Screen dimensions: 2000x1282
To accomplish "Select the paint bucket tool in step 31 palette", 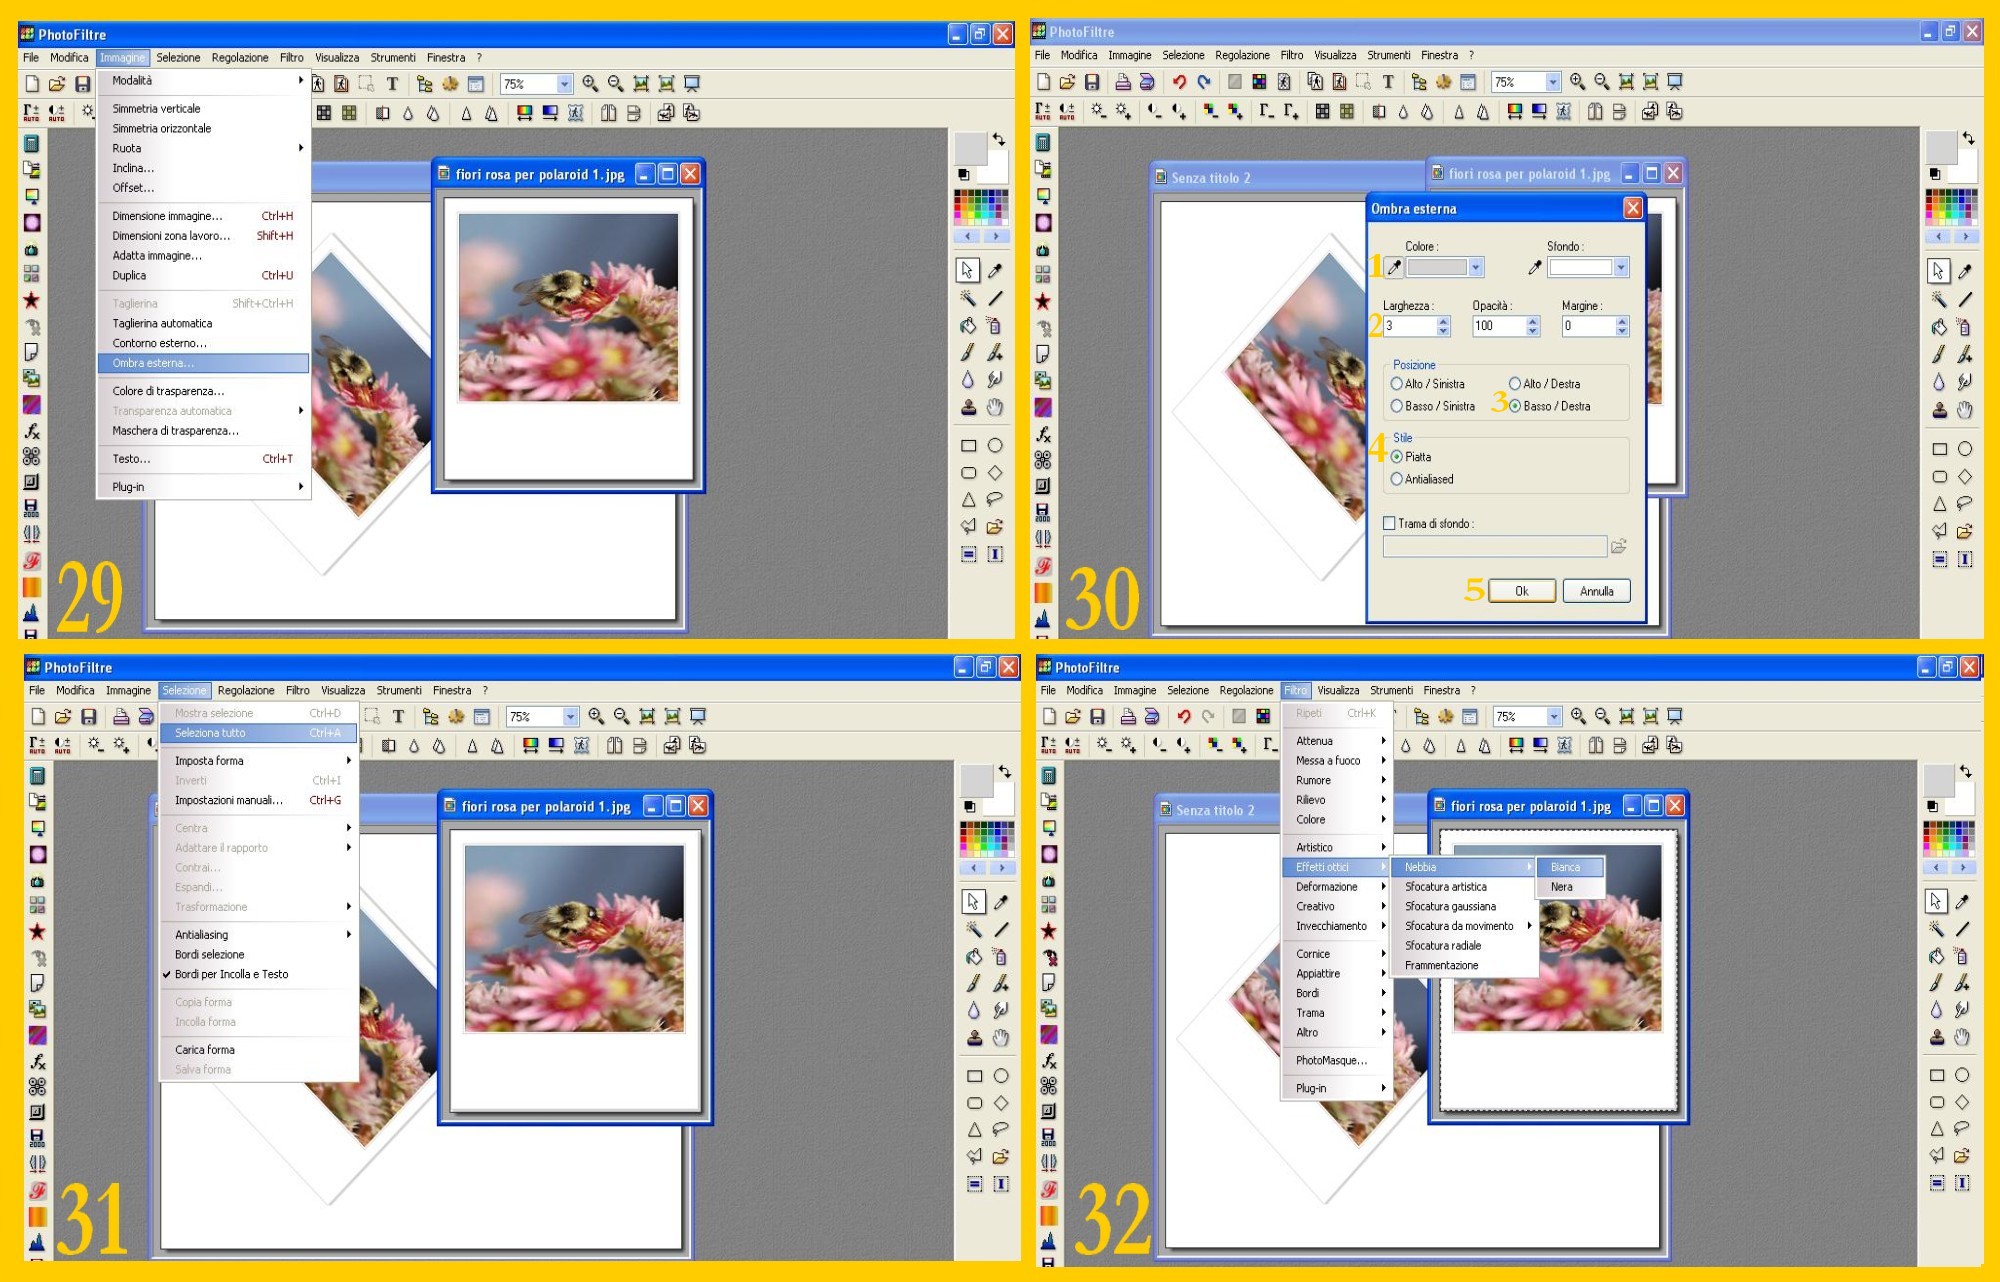I will click(974, 957).
